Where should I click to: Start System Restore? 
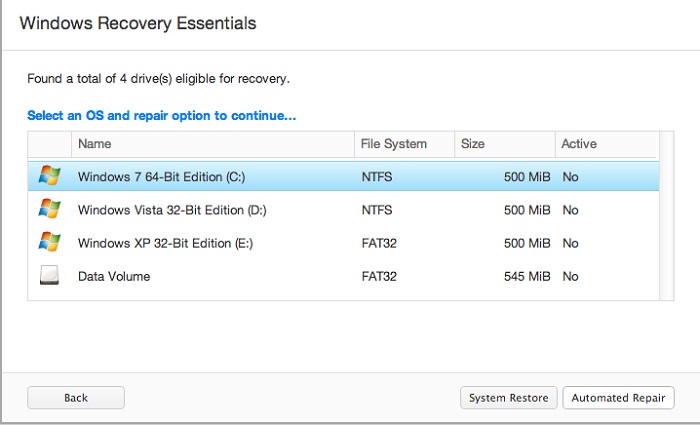click(x=509, y=398)
